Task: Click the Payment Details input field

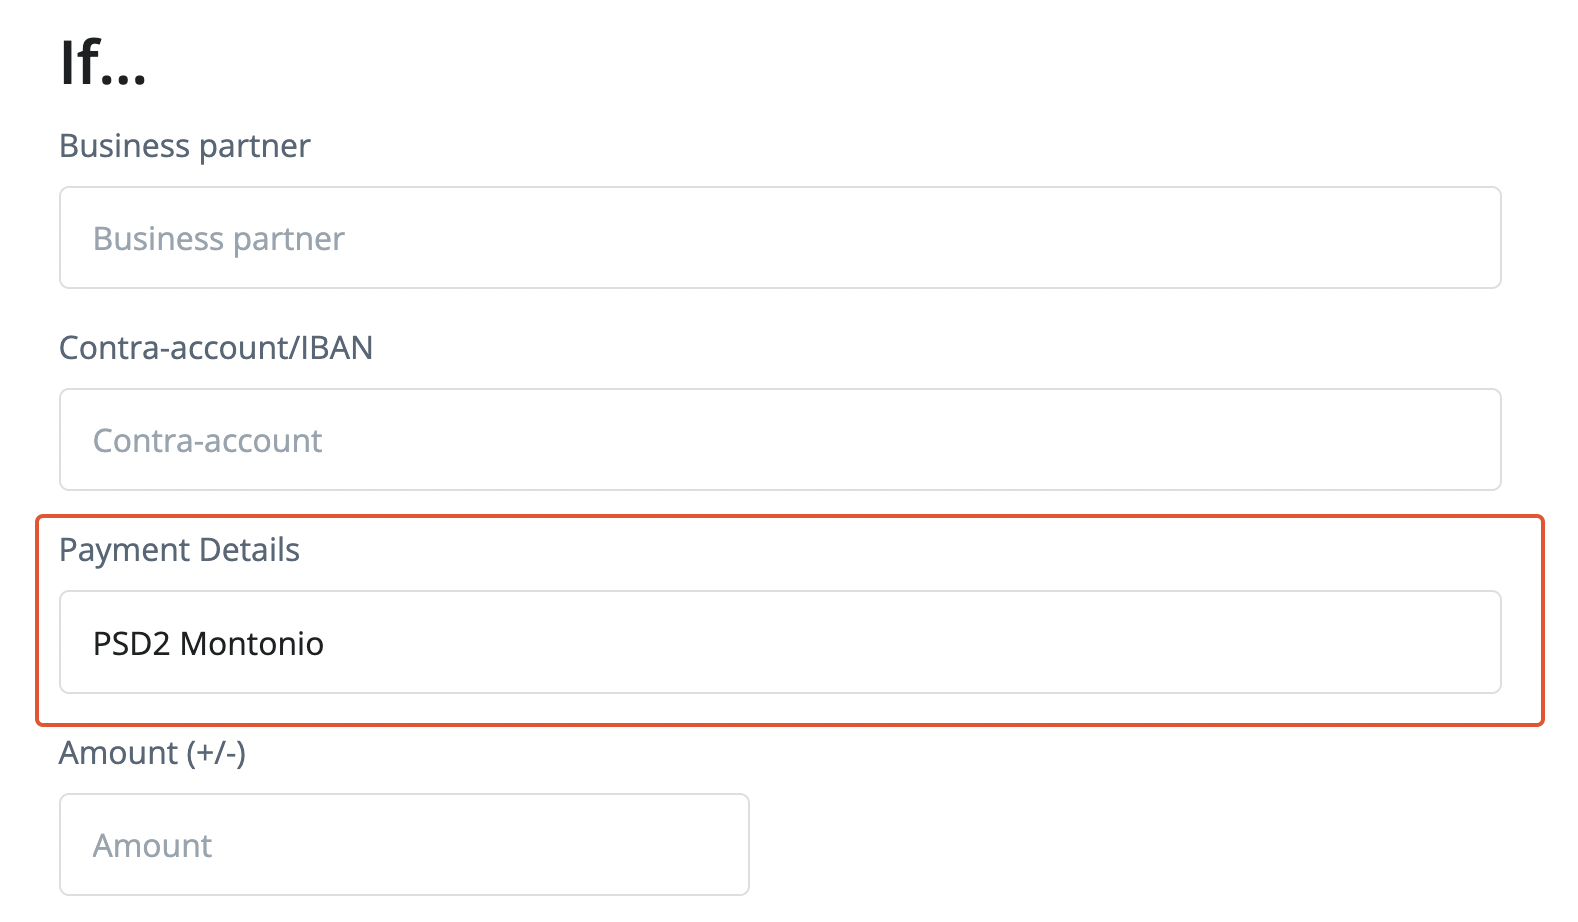Action: pyautogui.click(x=780, y=642)
